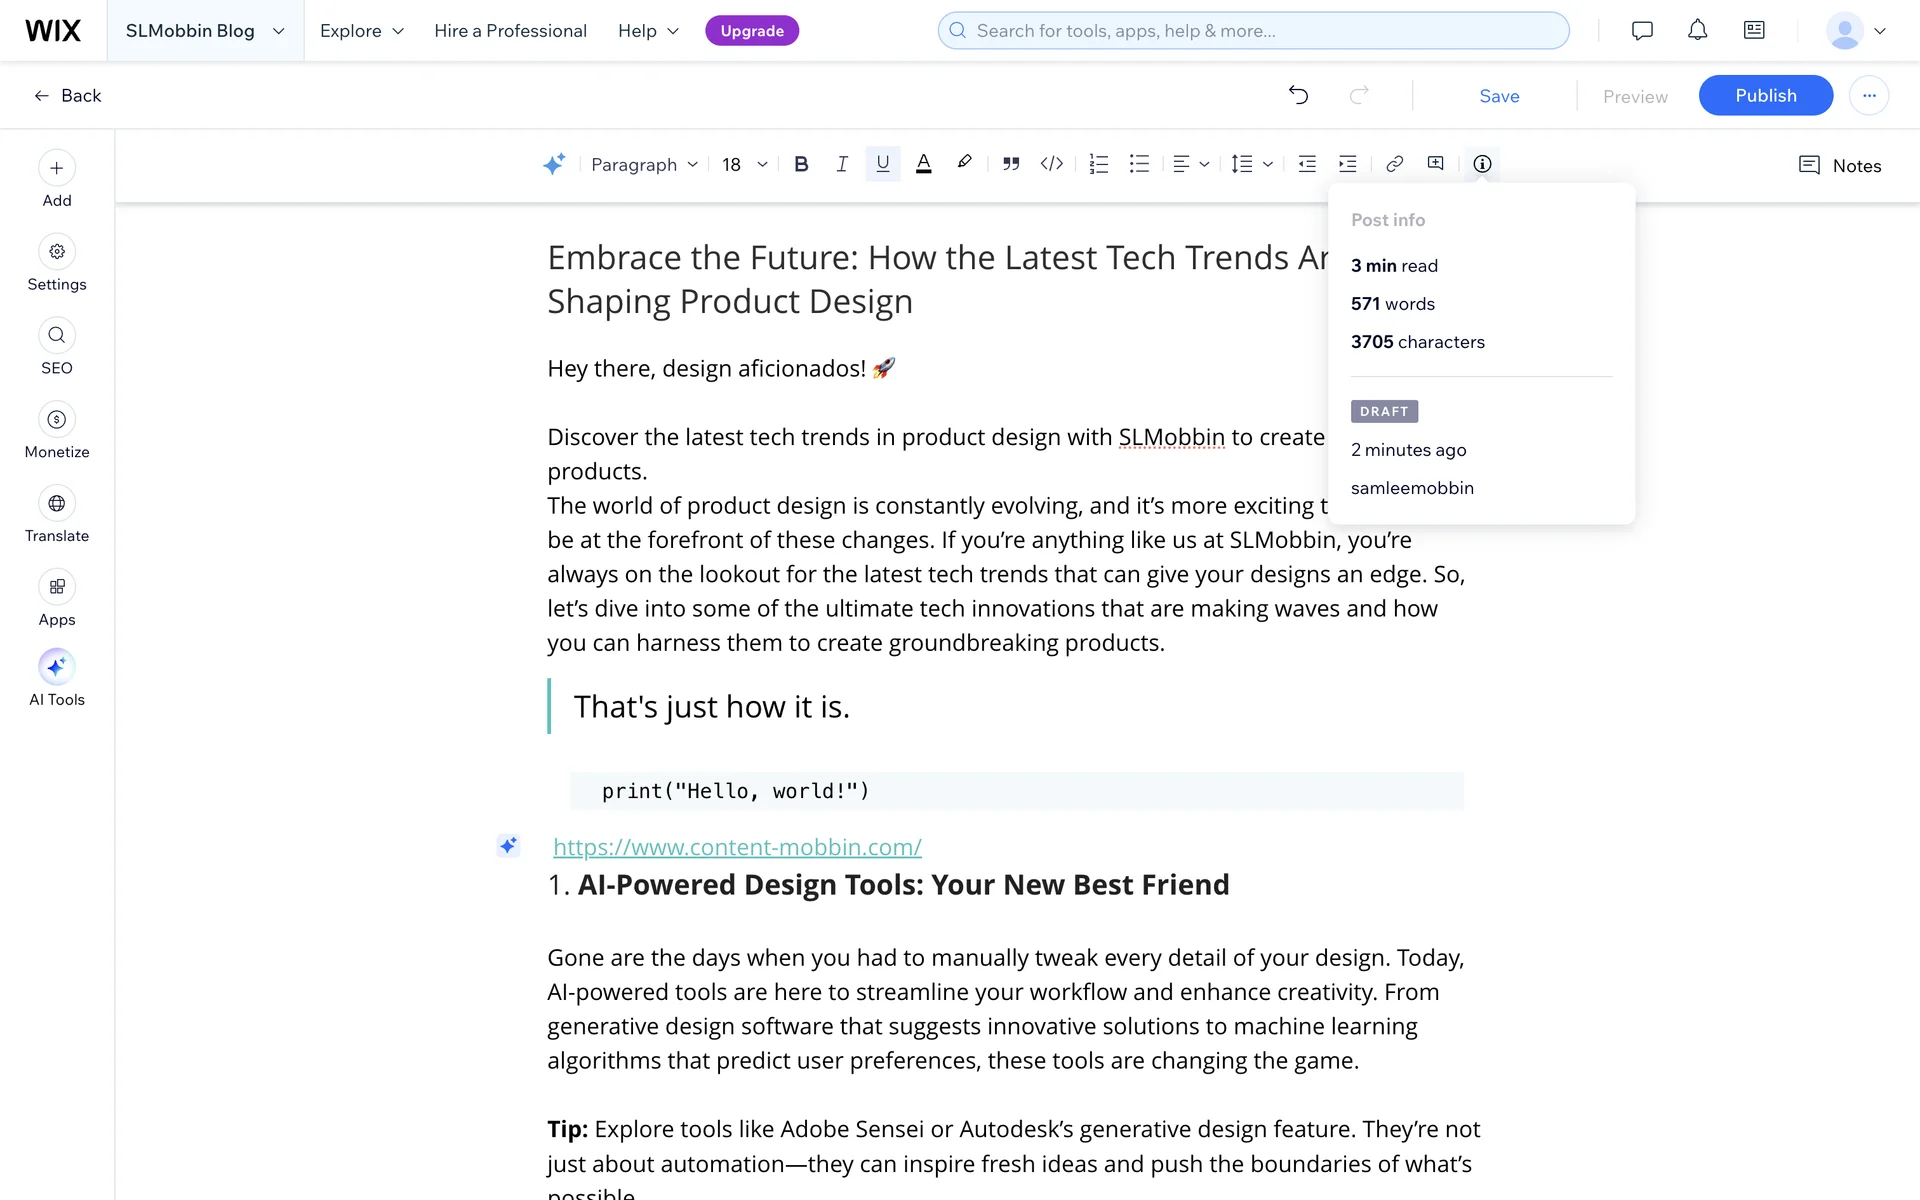The height and width of the screenshot is (1200, 1920).
Task: Insert a code block
Action: [x=1051, y=164]
